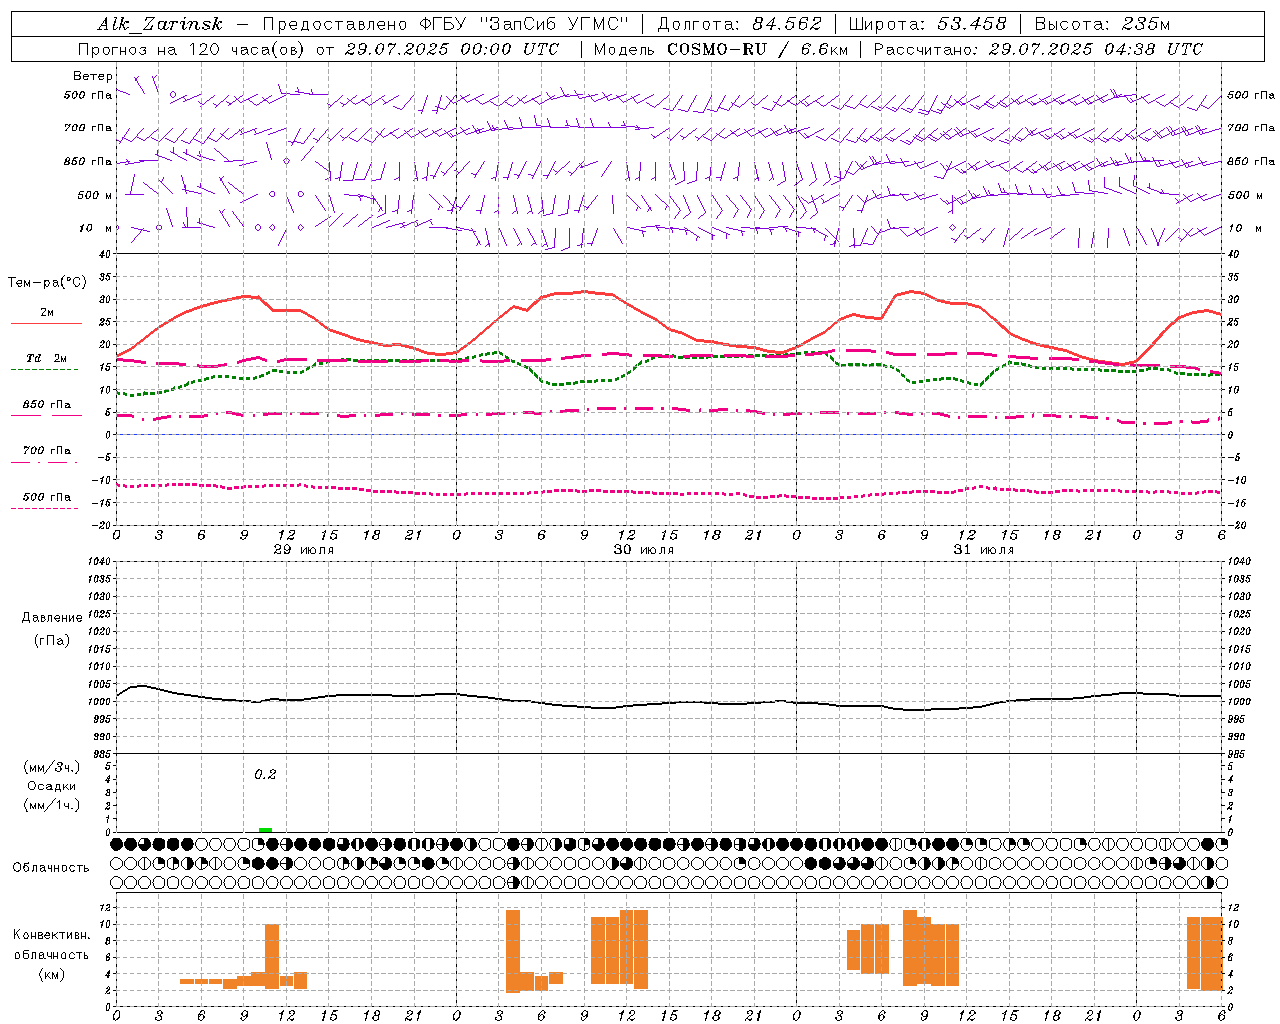Click the 0.2 precipitation value annotation
The height and width of the screenshot is (1024, 1280).
coord(265,774)
